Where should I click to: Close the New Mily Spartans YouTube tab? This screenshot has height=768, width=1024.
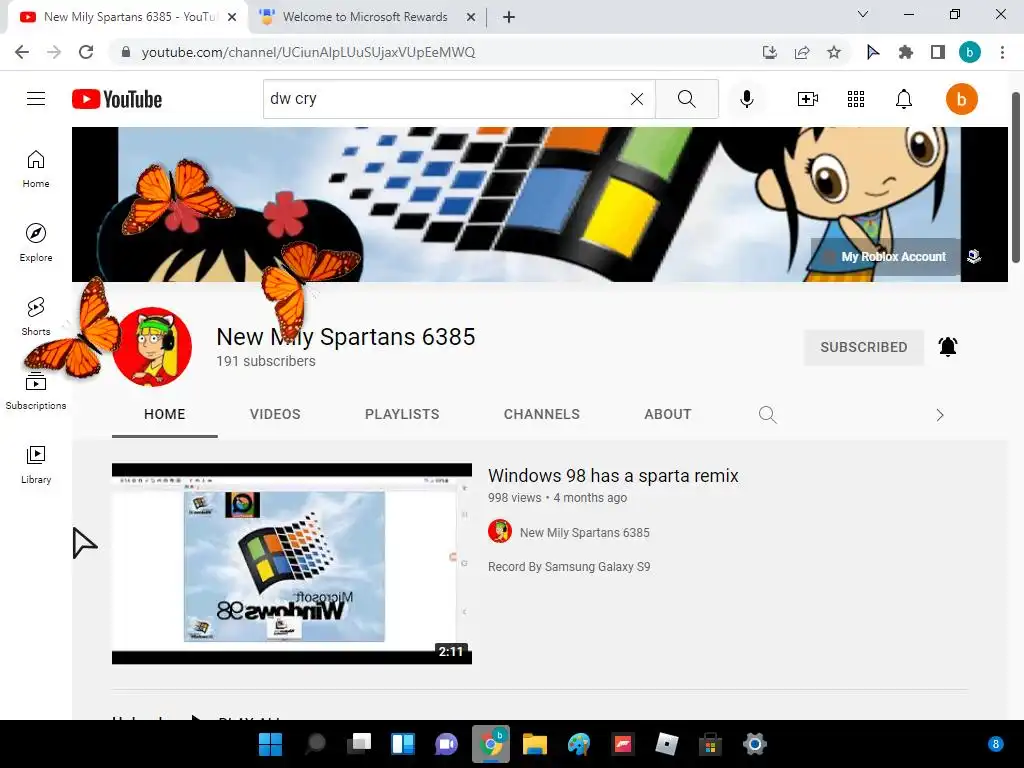(x=232, y=17)
